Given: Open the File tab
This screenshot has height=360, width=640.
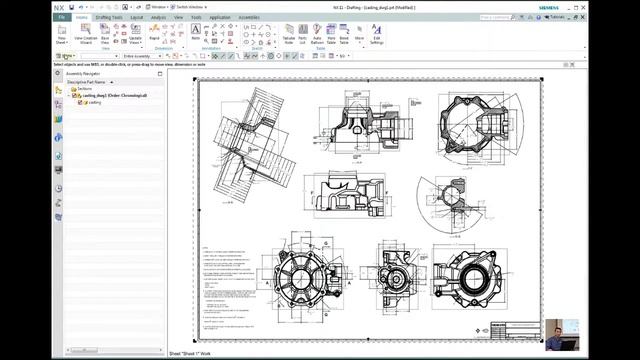Looking at the screenshot, I should tap(62, 17).
